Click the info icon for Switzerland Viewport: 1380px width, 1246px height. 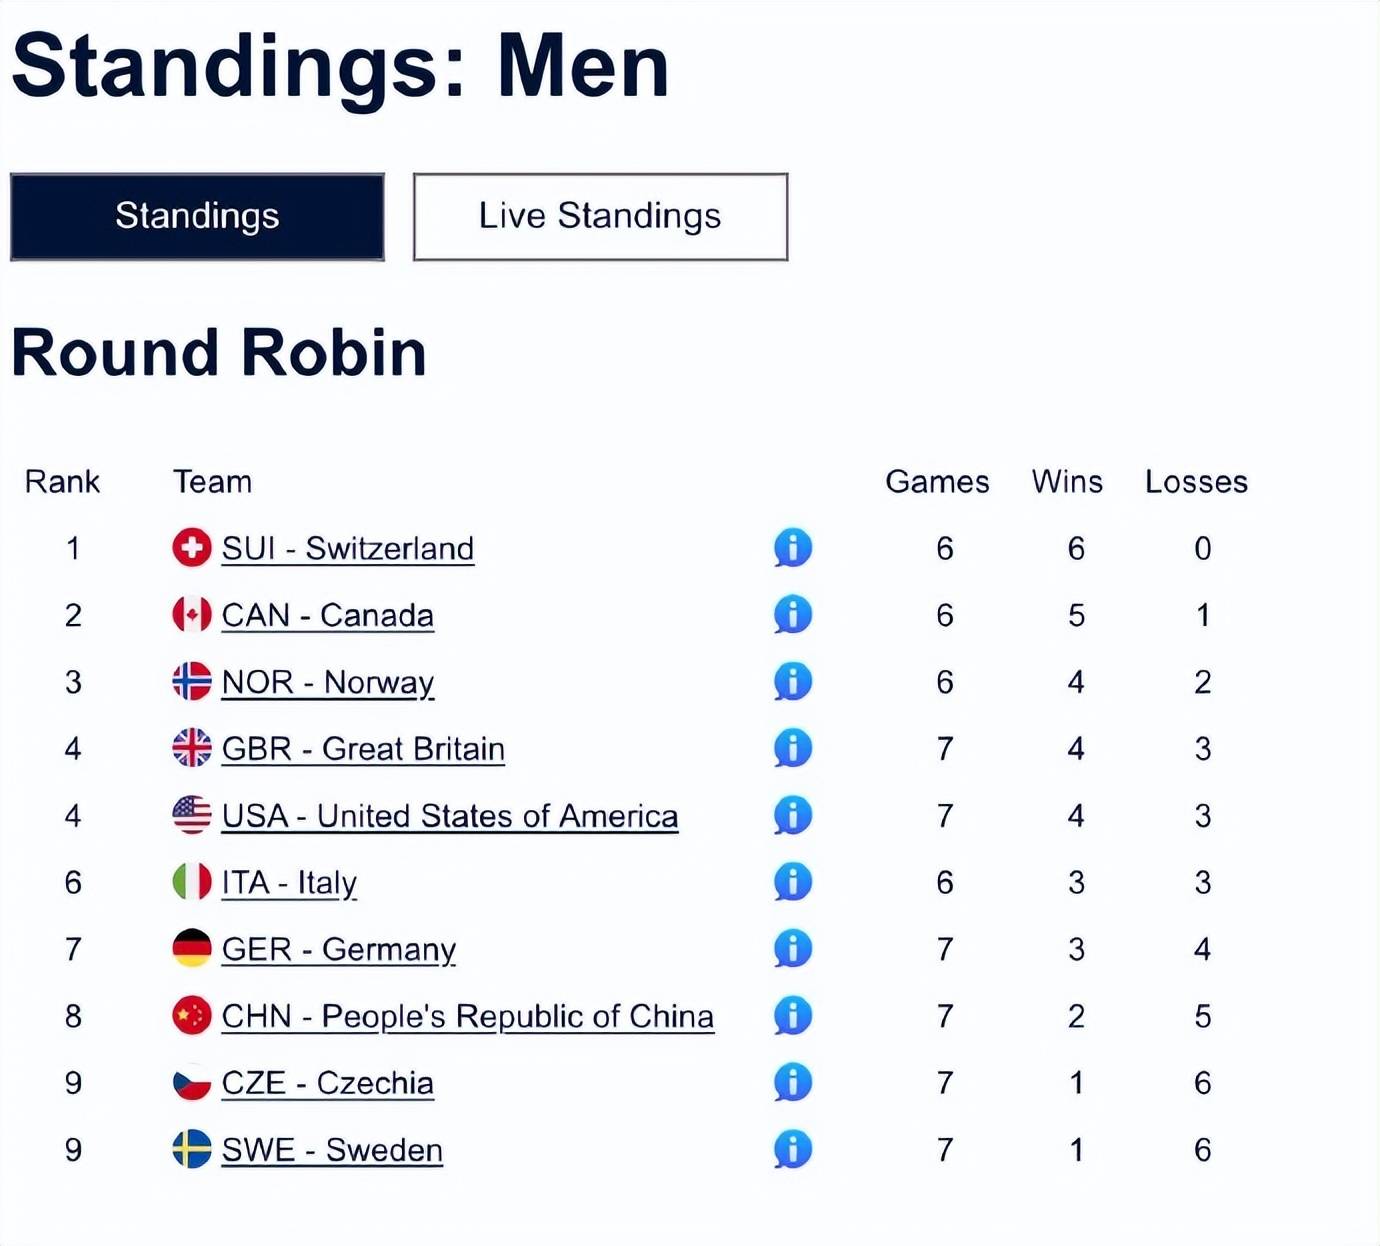coord(792,548)
